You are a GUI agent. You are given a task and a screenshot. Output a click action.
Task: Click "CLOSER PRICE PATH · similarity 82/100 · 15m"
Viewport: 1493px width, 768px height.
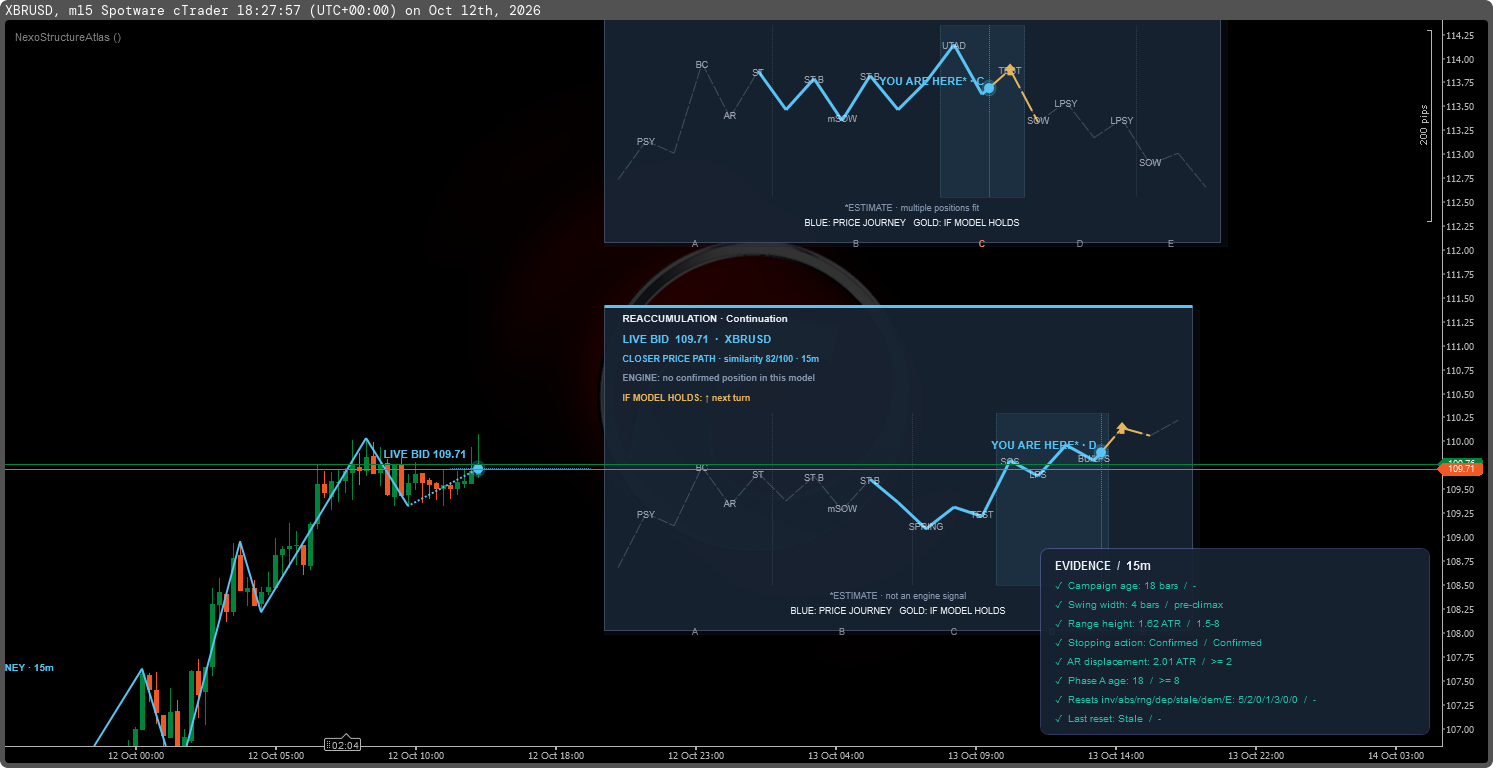[721, 358]
